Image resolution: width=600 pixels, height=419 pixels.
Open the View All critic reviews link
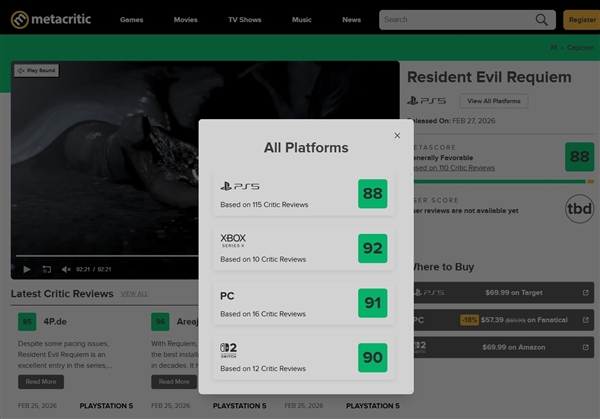pos(134,294)
